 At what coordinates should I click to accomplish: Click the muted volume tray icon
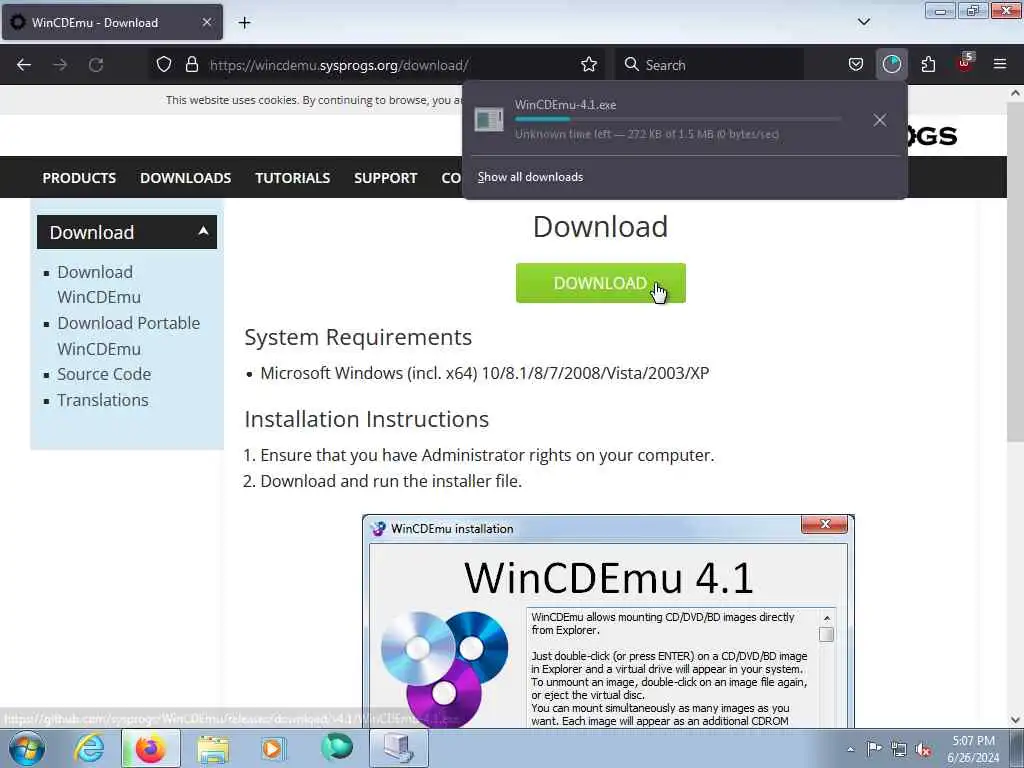pos(923,749)
